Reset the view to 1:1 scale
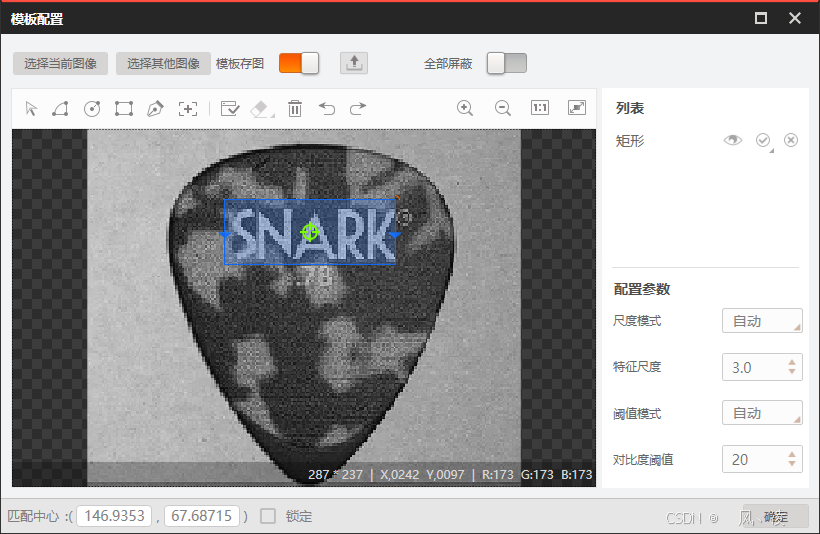This screenshot has height=534, width=820. point(540,108)
